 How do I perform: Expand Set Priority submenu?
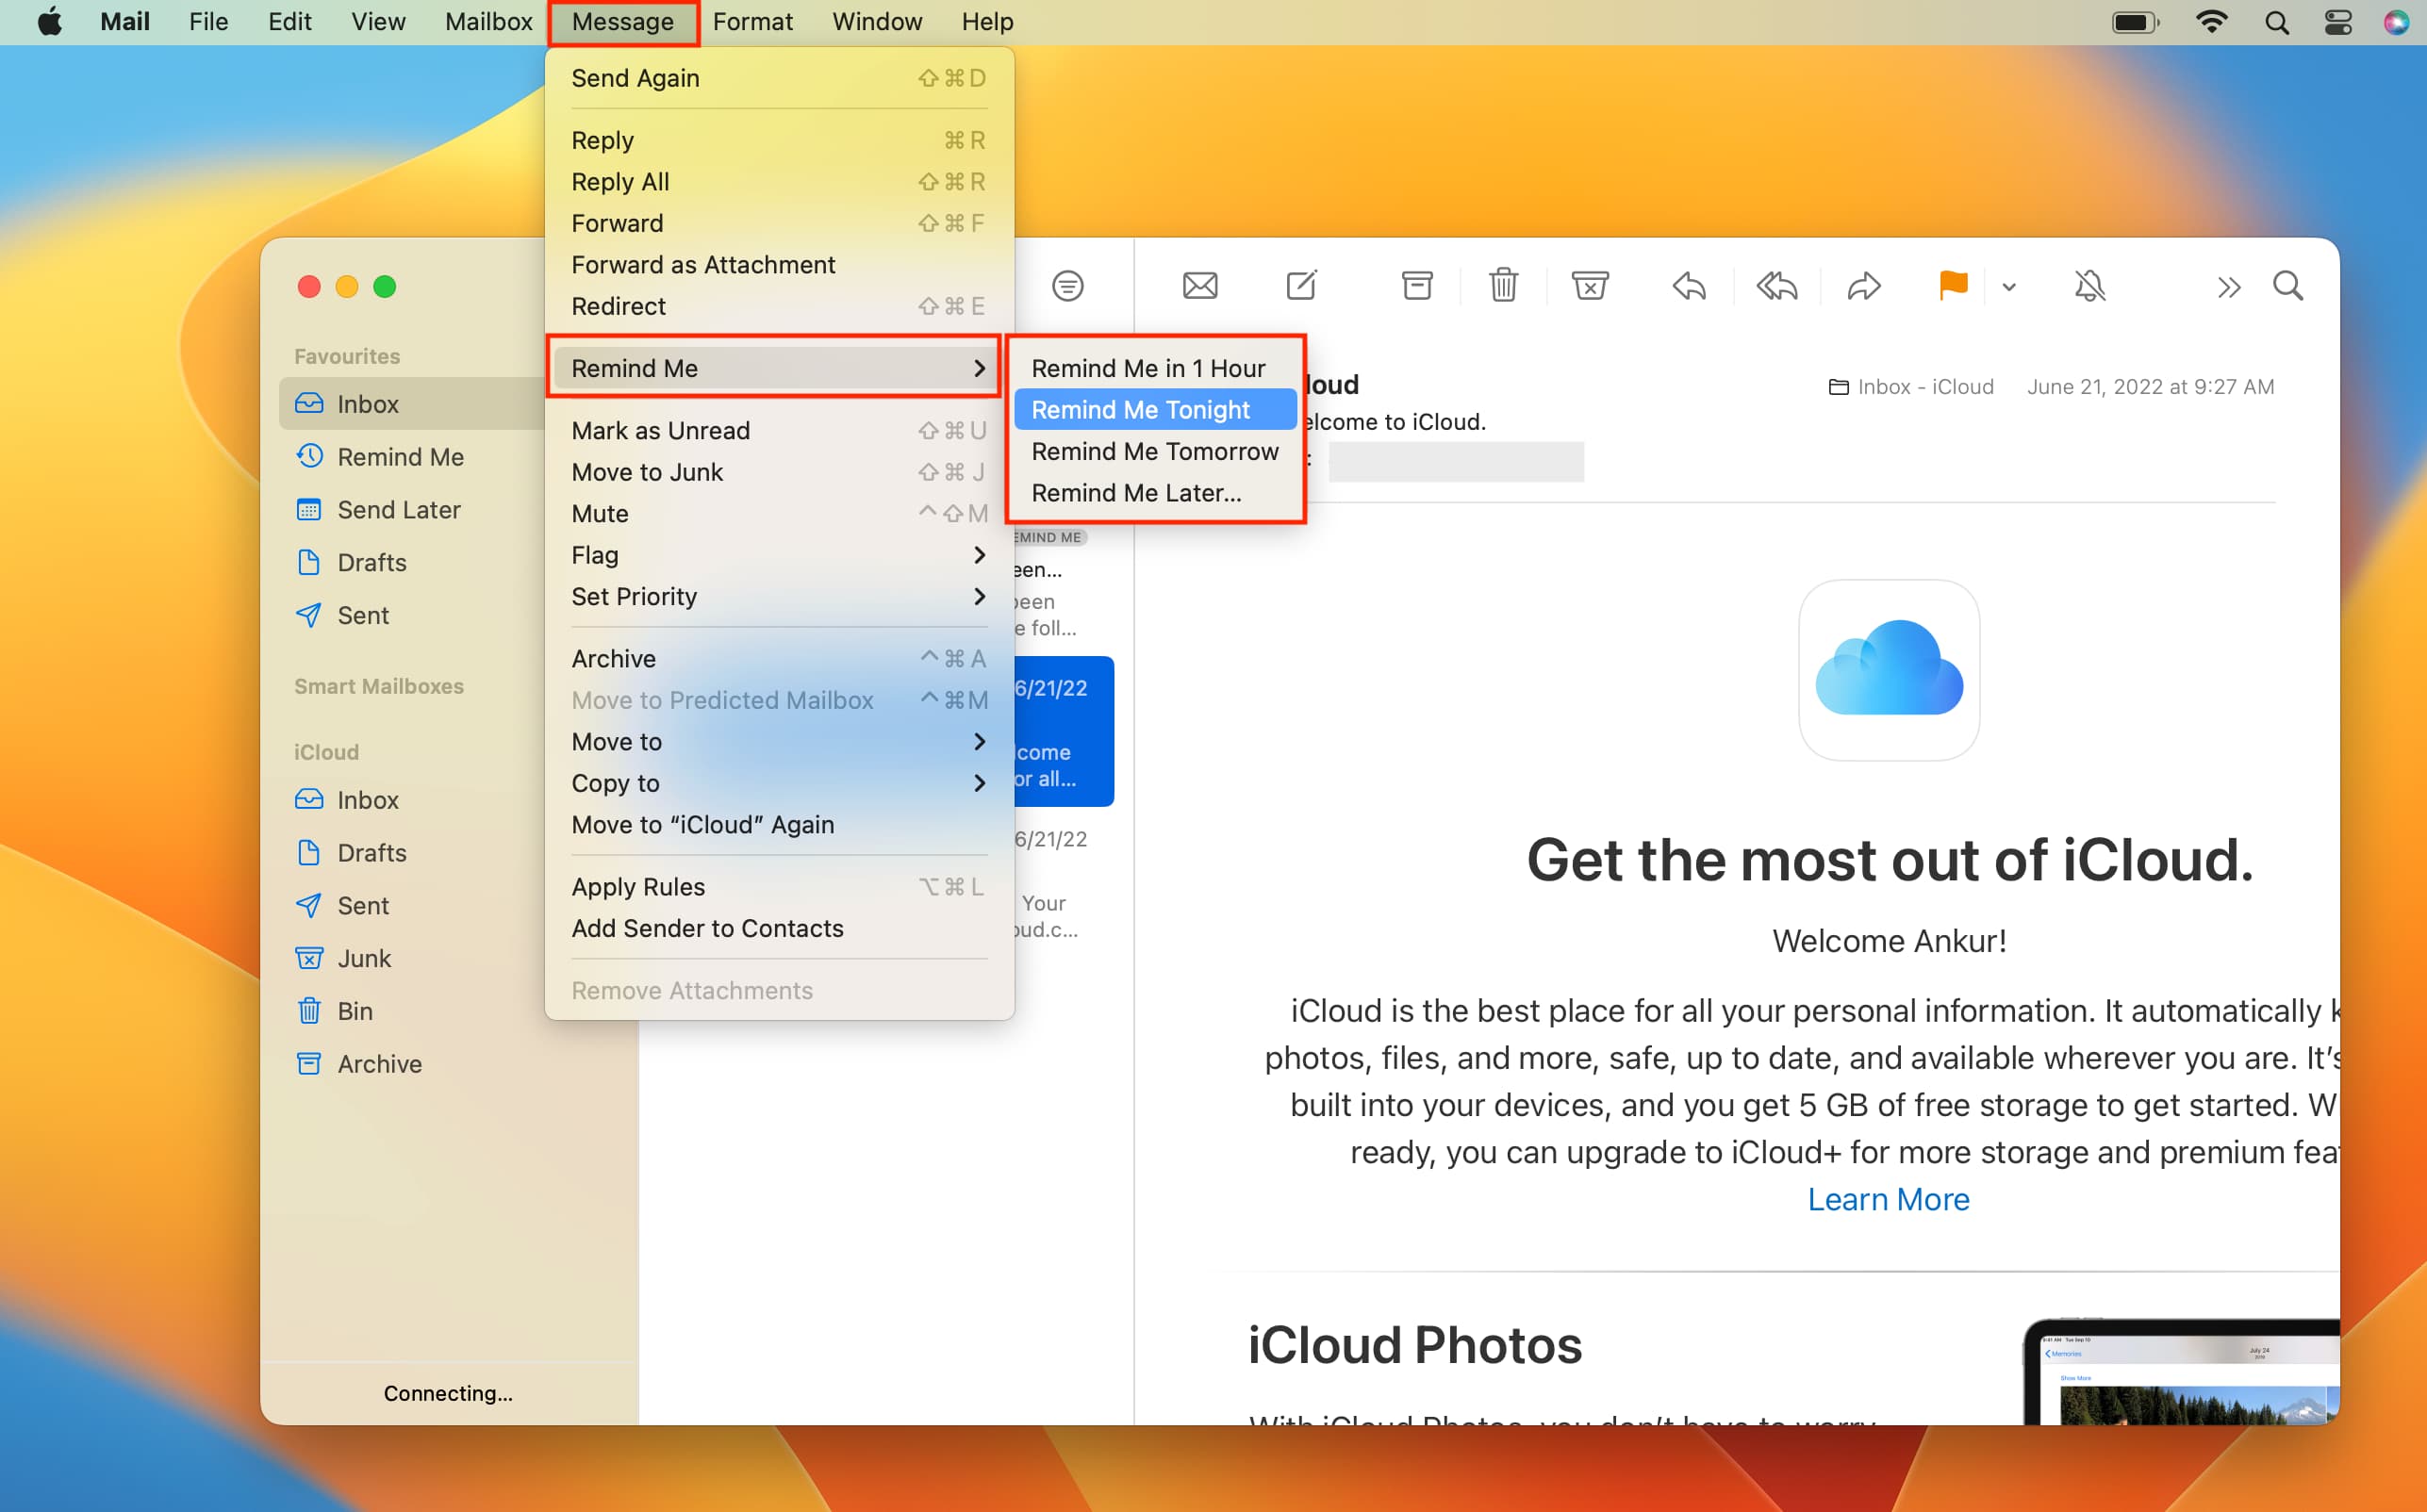(x=779, y=597)
